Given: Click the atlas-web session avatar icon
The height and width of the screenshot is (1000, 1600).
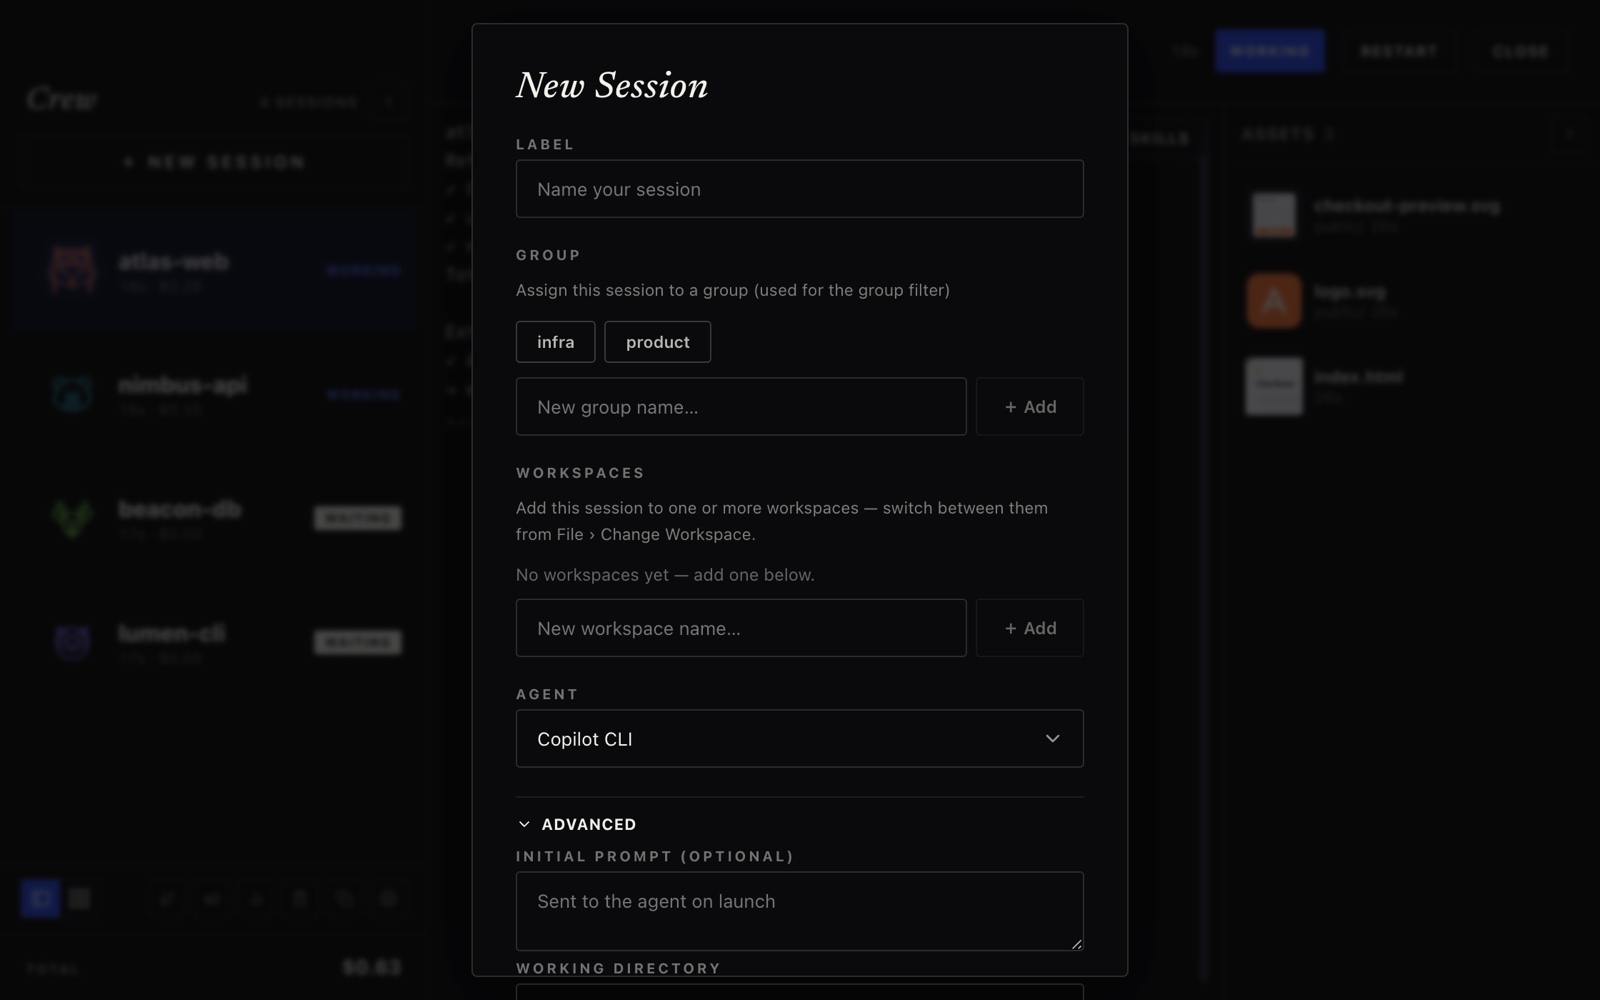Looking at the screenshot, I should (72, 269).
